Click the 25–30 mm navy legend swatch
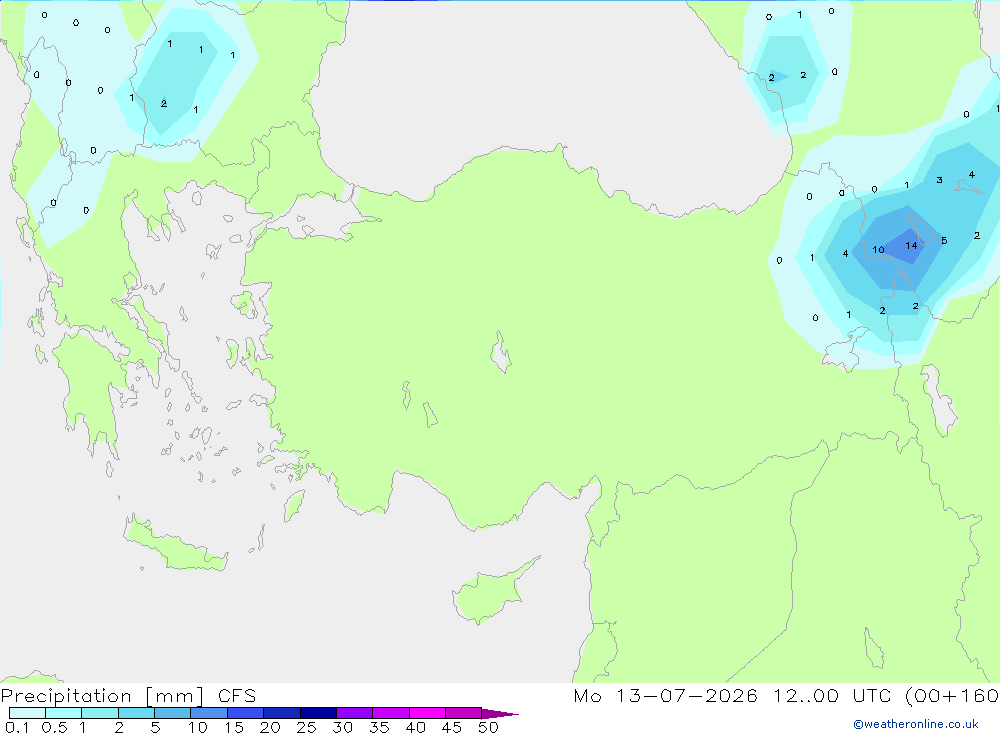 click(x=318, y=713)
